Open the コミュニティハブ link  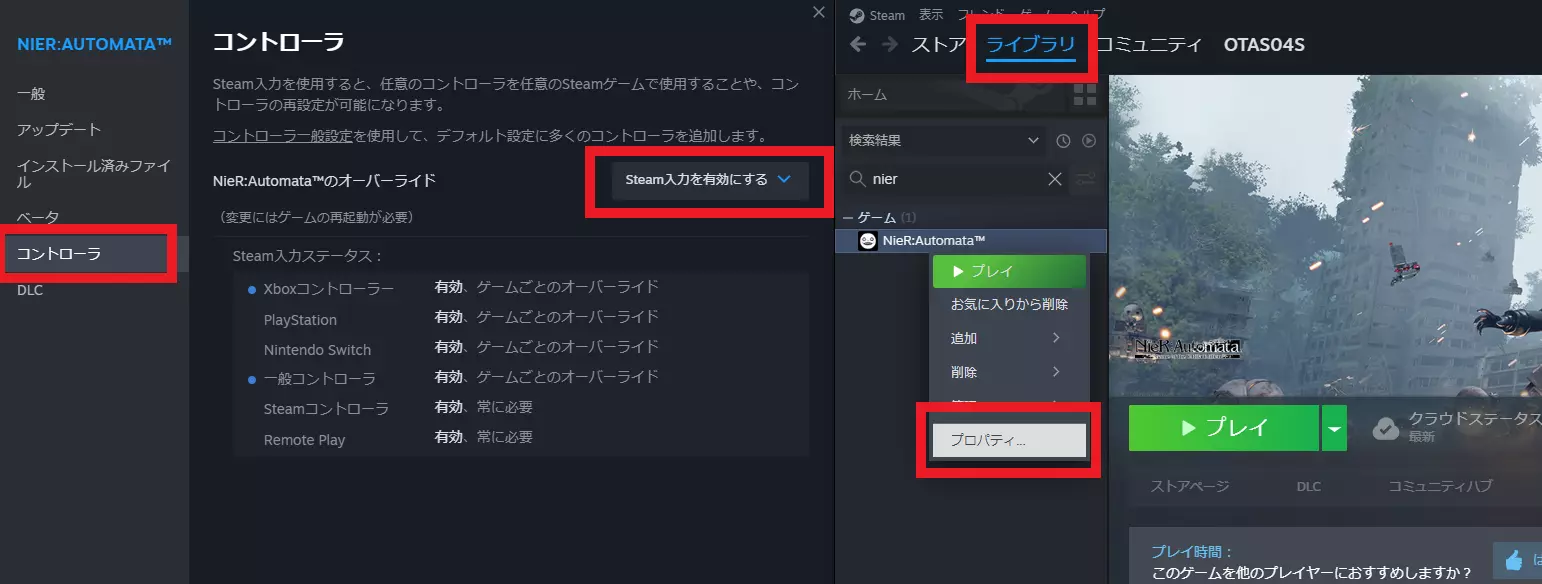pyautogui.click(x=1440, y=486)
